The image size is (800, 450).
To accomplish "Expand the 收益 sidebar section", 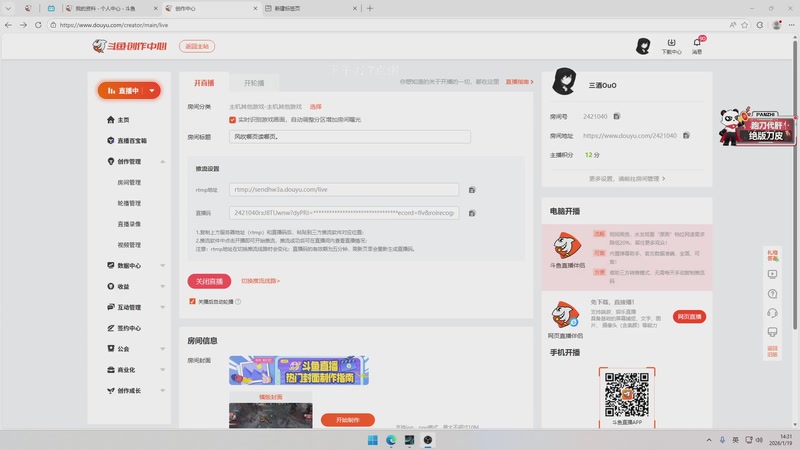I will pyautogui.click(x=163, y=286).
